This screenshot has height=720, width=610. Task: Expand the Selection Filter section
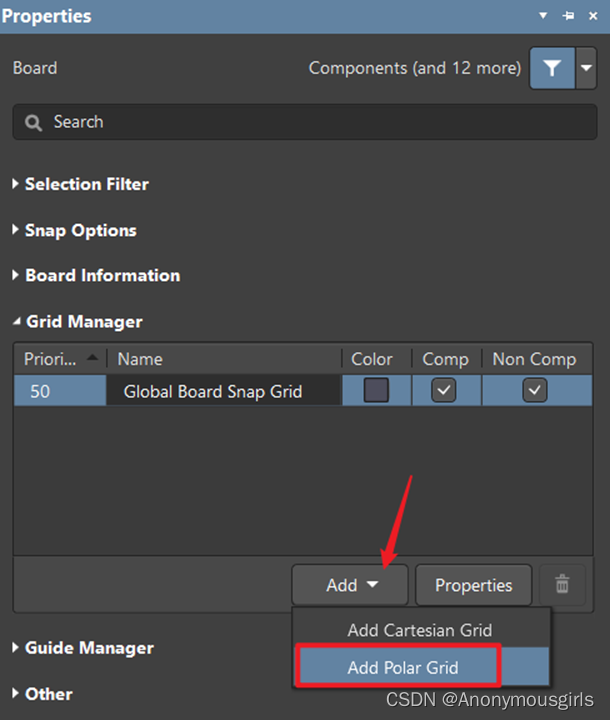(x=86, y=184)
